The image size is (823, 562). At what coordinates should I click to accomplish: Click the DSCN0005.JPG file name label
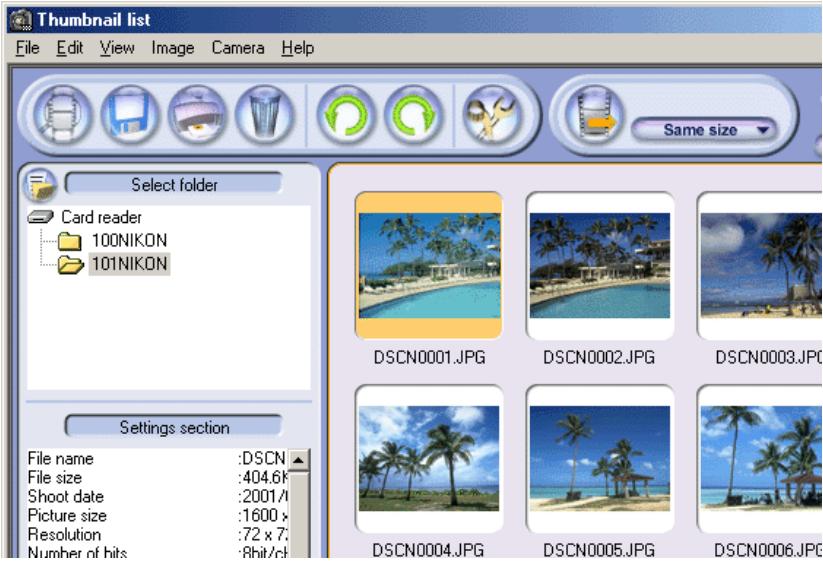[x=599, y=550]
